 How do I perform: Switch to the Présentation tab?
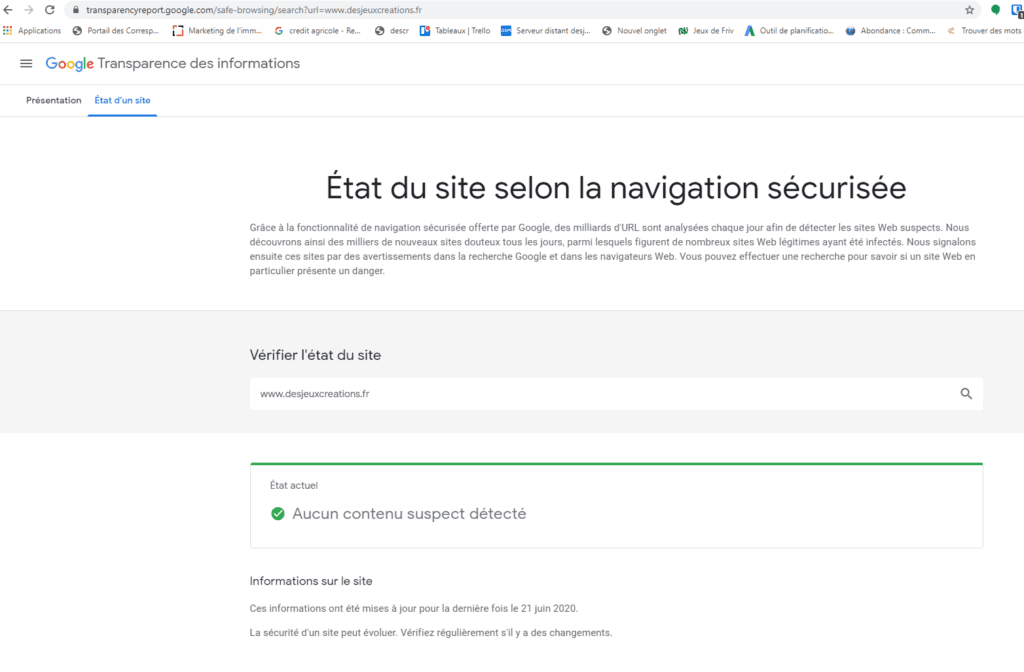[x=54, y=101]
